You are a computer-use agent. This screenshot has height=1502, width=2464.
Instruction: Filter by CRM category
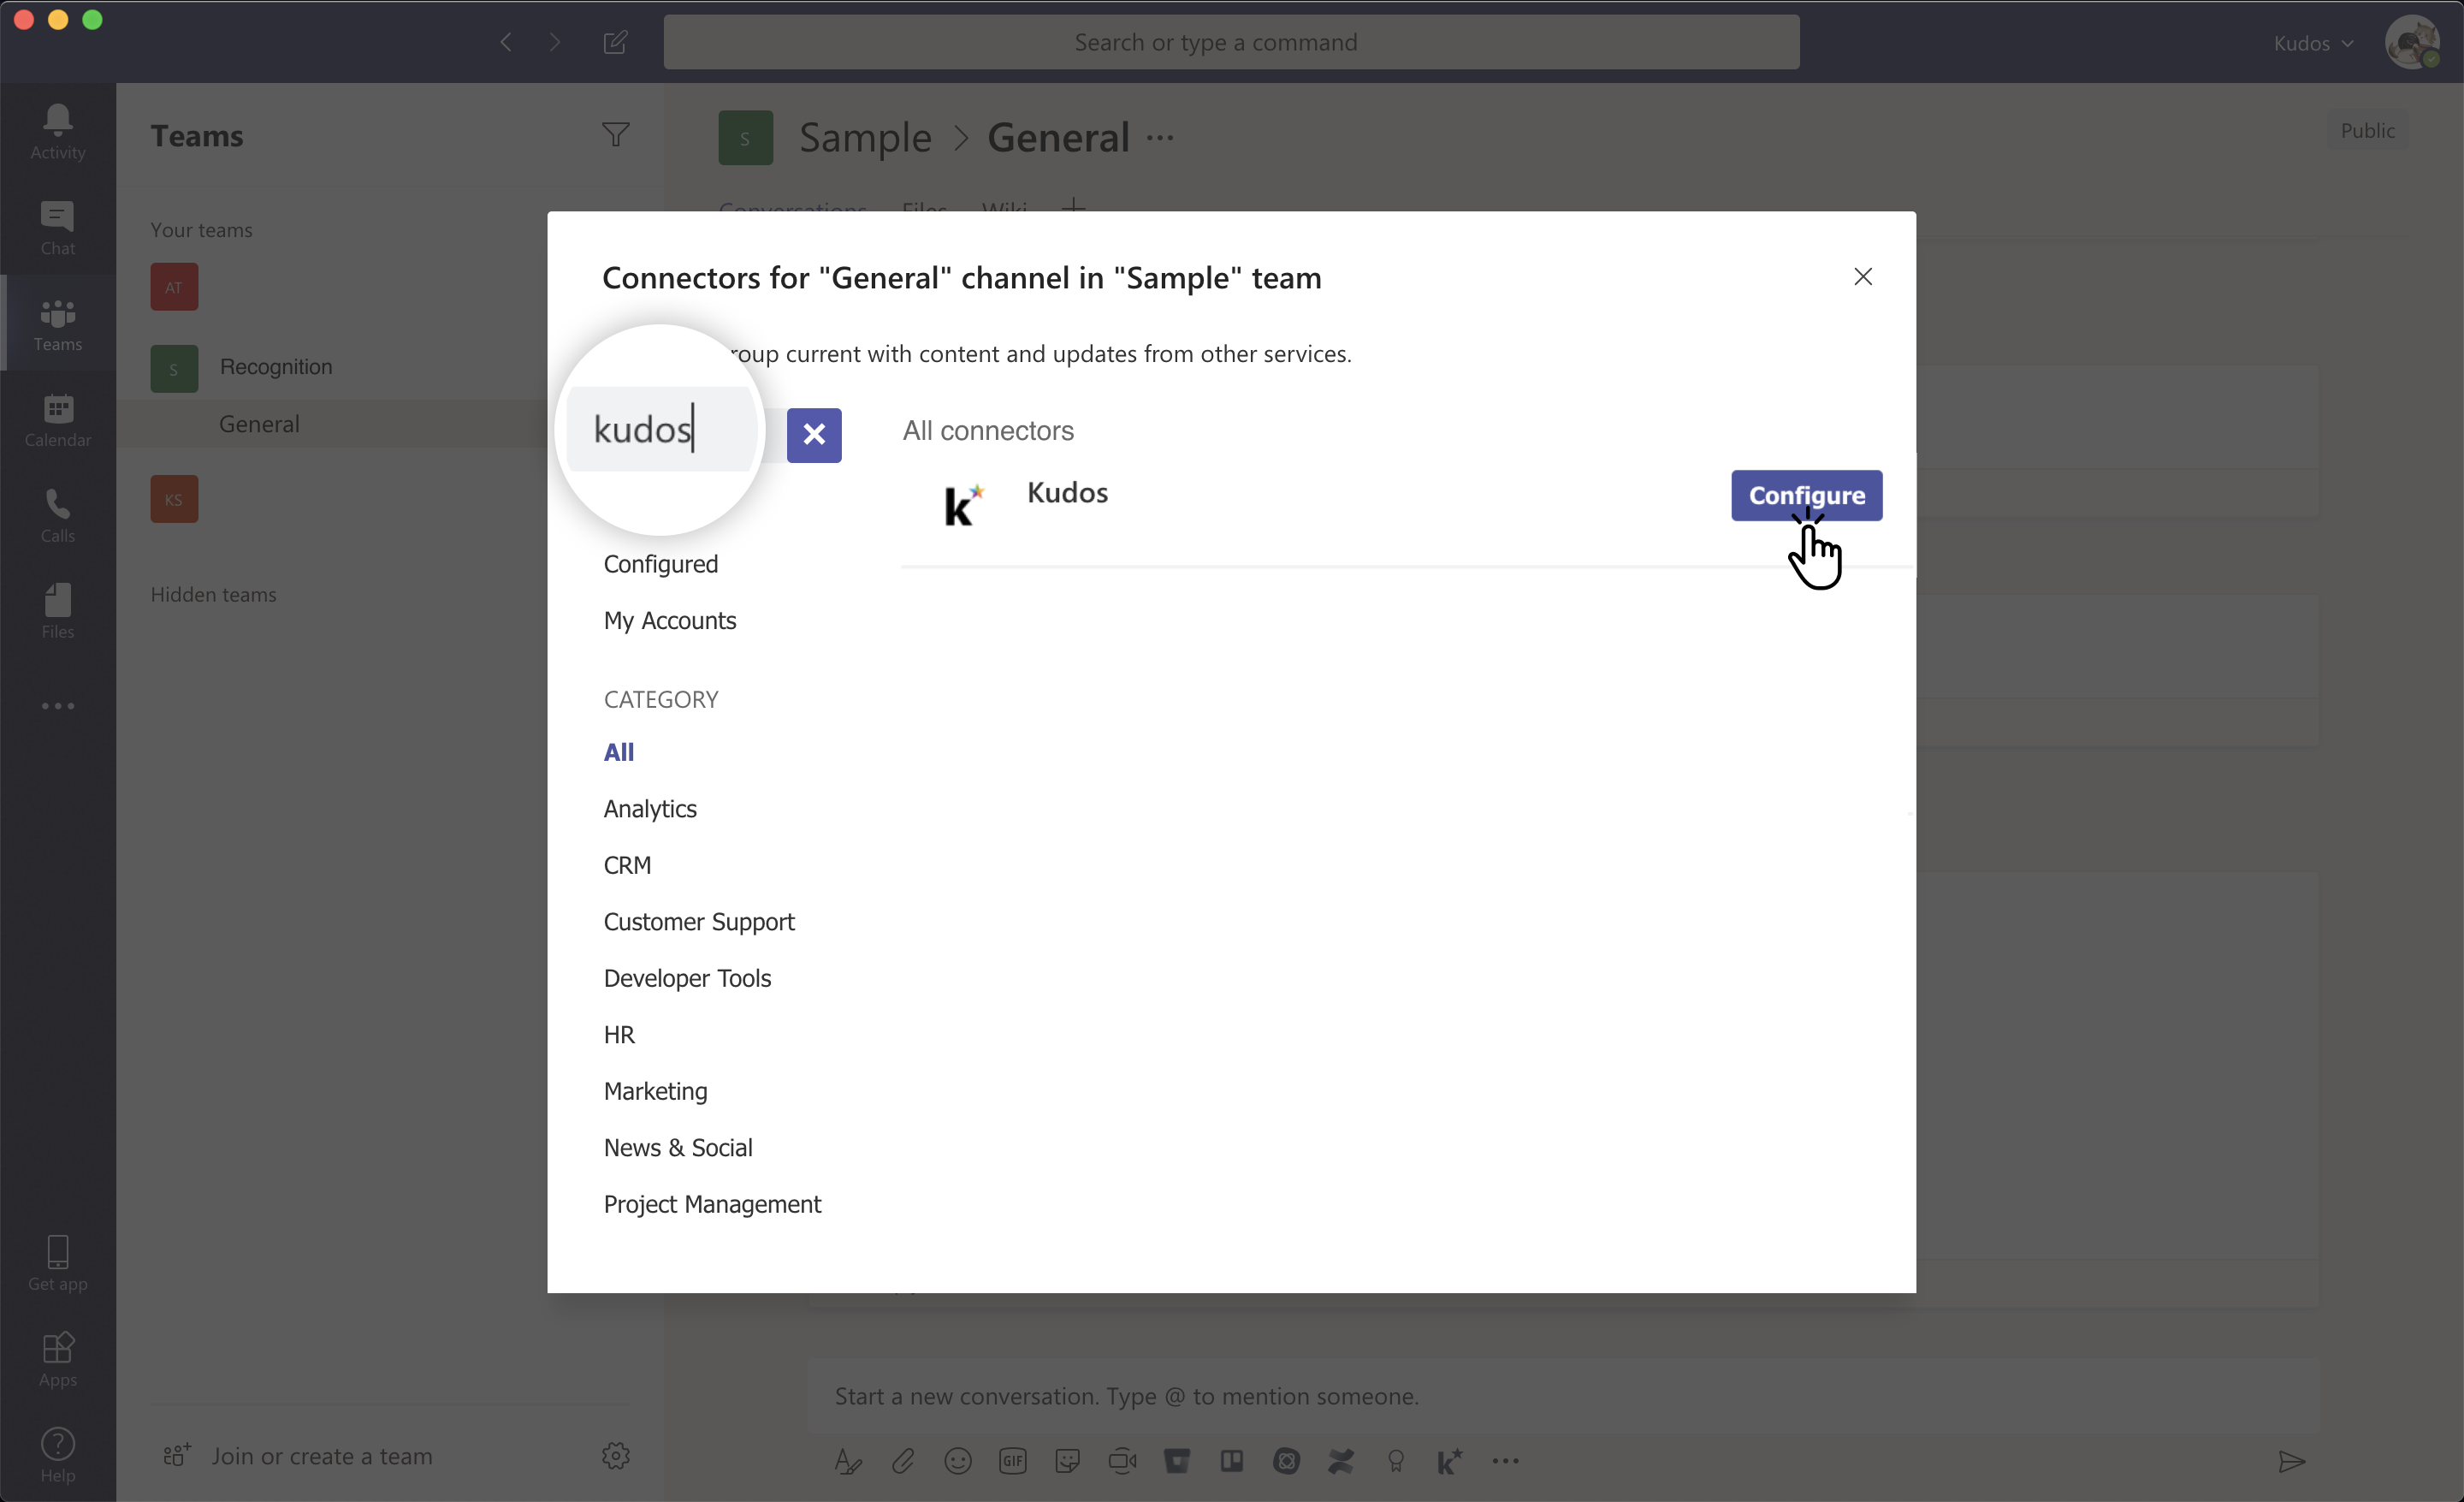627,865
